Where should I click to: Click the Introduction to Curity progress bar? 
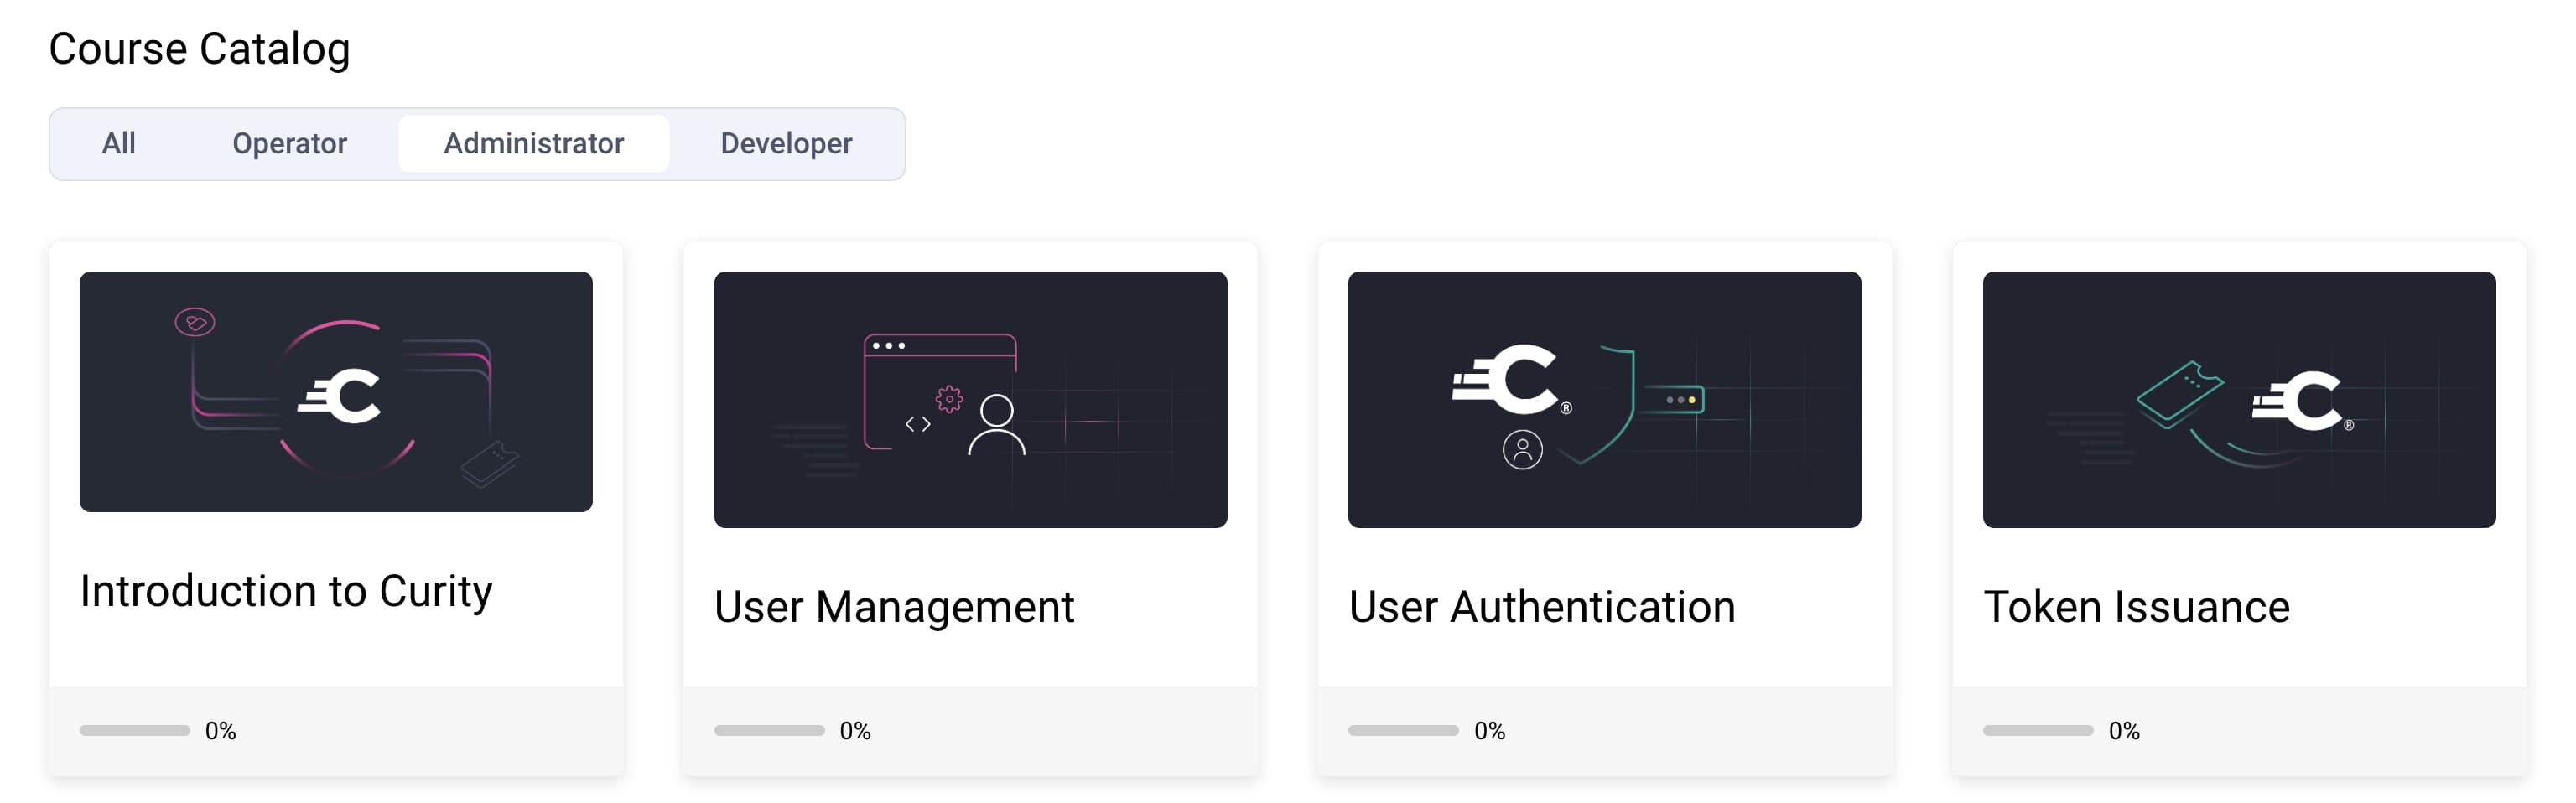(135, 731)
